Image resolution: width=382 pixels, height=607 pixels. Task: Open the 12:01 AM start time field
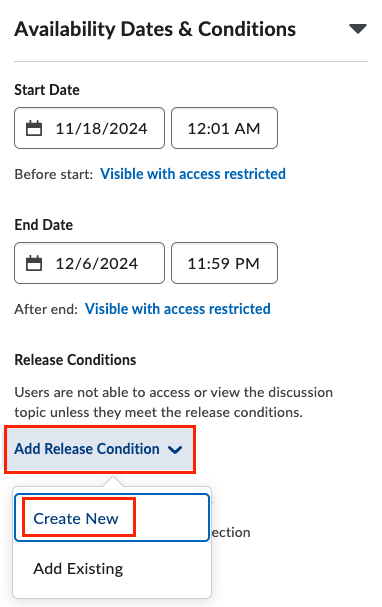click(x=224, y=128)
